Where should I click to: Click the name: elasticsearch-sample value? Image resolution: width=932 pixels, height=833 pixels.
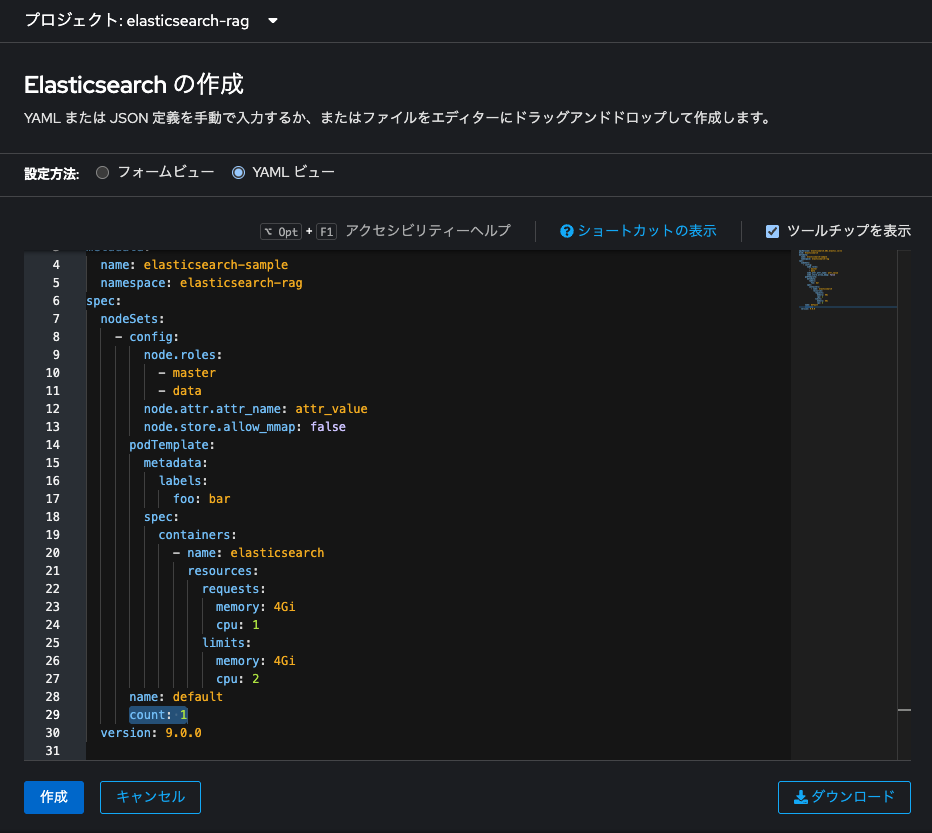click(216, 265)
